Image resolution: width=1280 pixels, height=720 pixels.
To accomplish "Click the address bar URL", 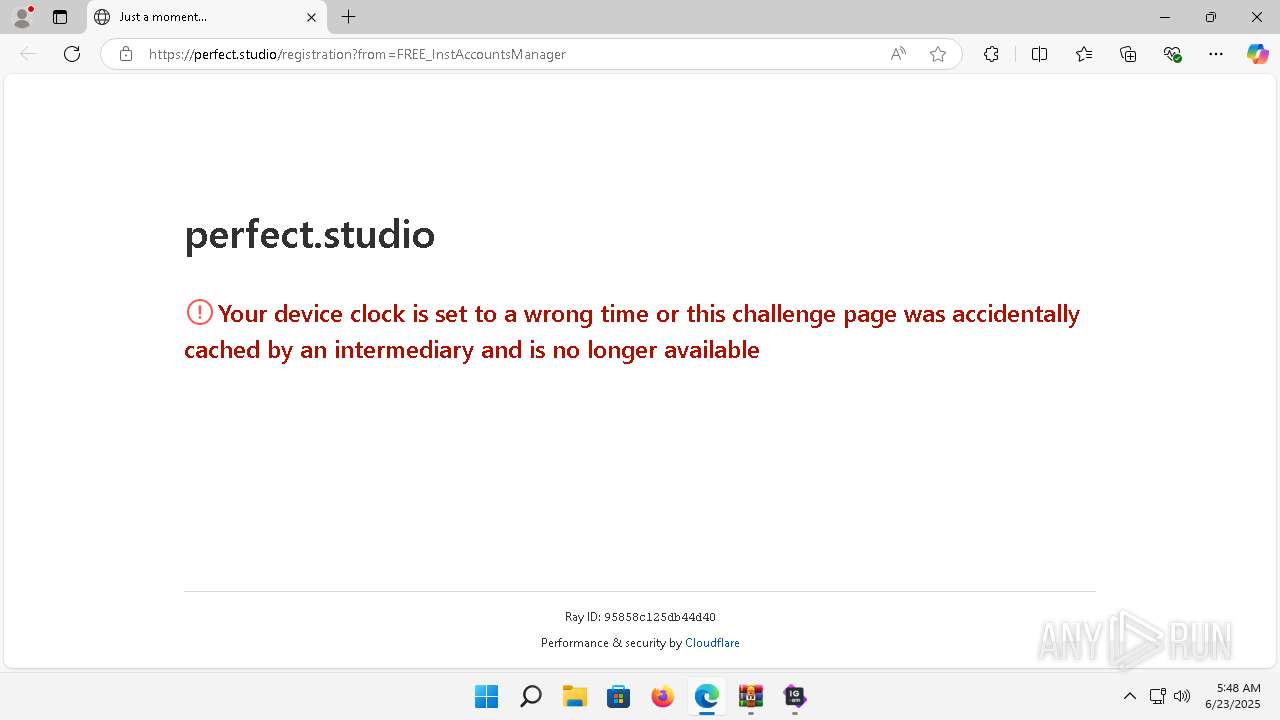I will click(x=357, y=54).
